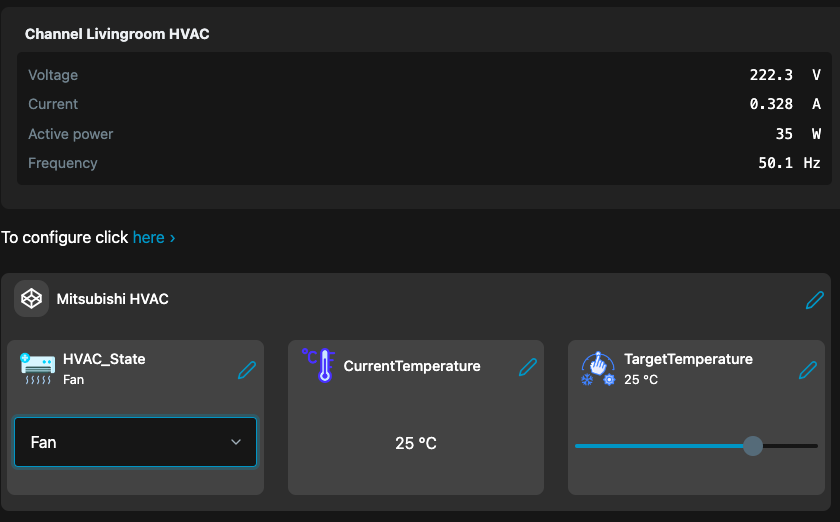Edit the TargetTemperature widget

point(808,370)
